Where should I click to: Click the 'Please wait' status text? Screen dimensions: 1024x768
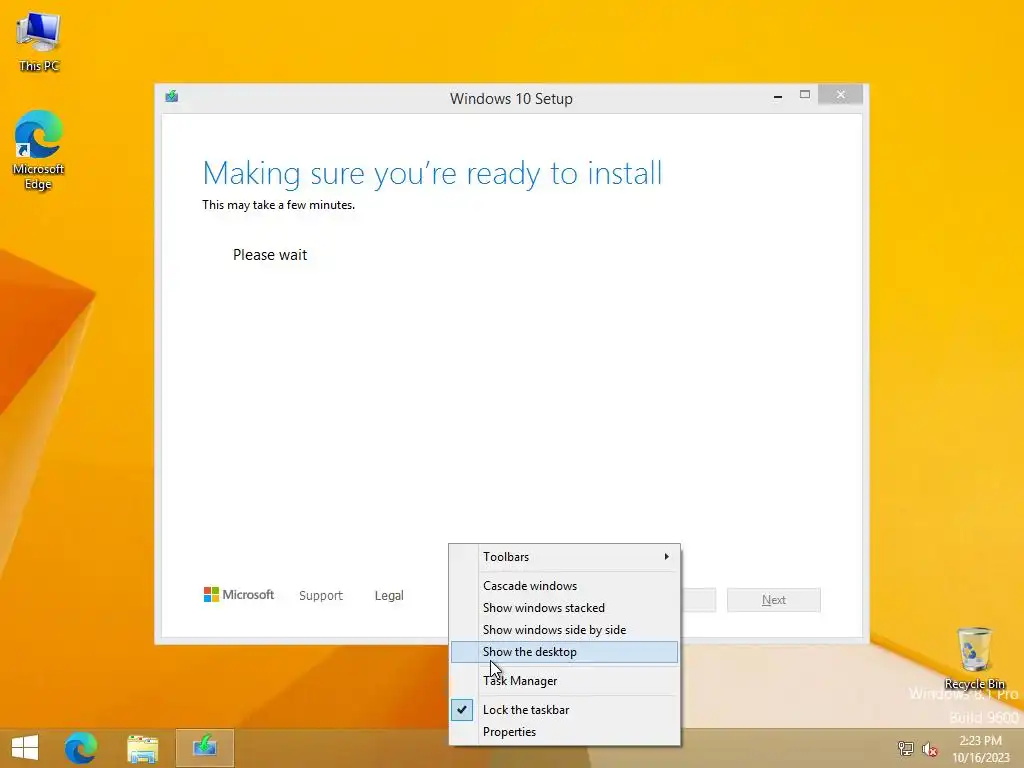pyautogui.click(x=270, y=255)
